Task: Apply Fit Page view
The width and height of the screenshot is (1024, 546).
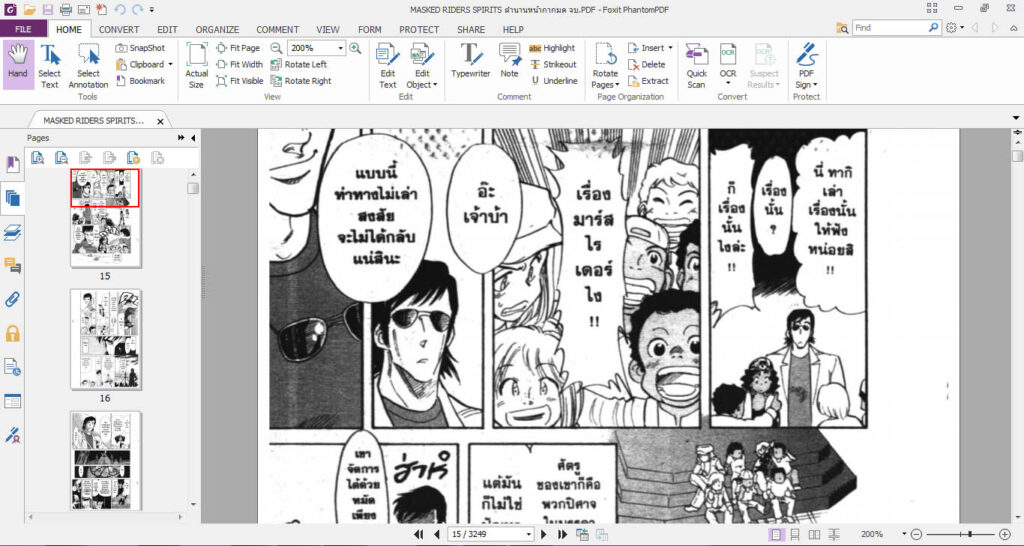Action: coord(238,48)
